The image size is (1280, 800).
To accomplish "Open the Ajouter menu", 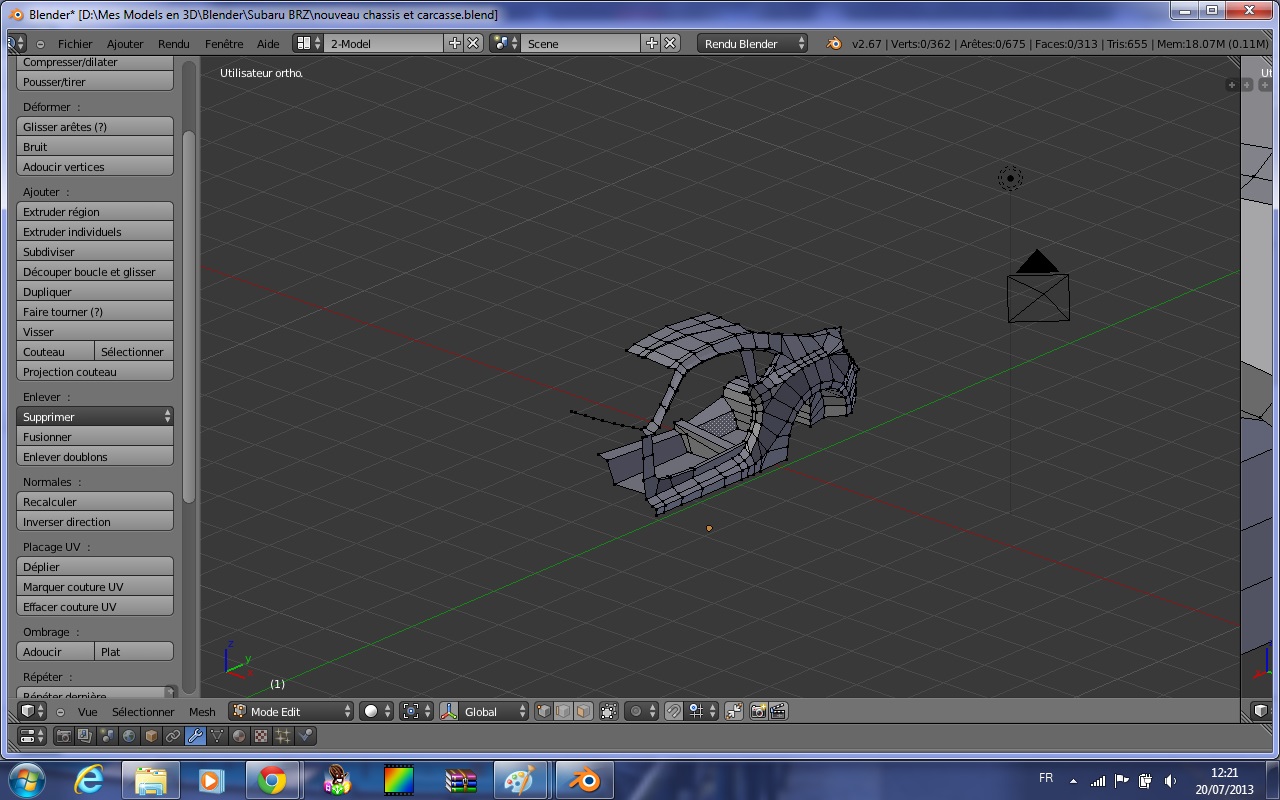I will [x=125, y=44].
